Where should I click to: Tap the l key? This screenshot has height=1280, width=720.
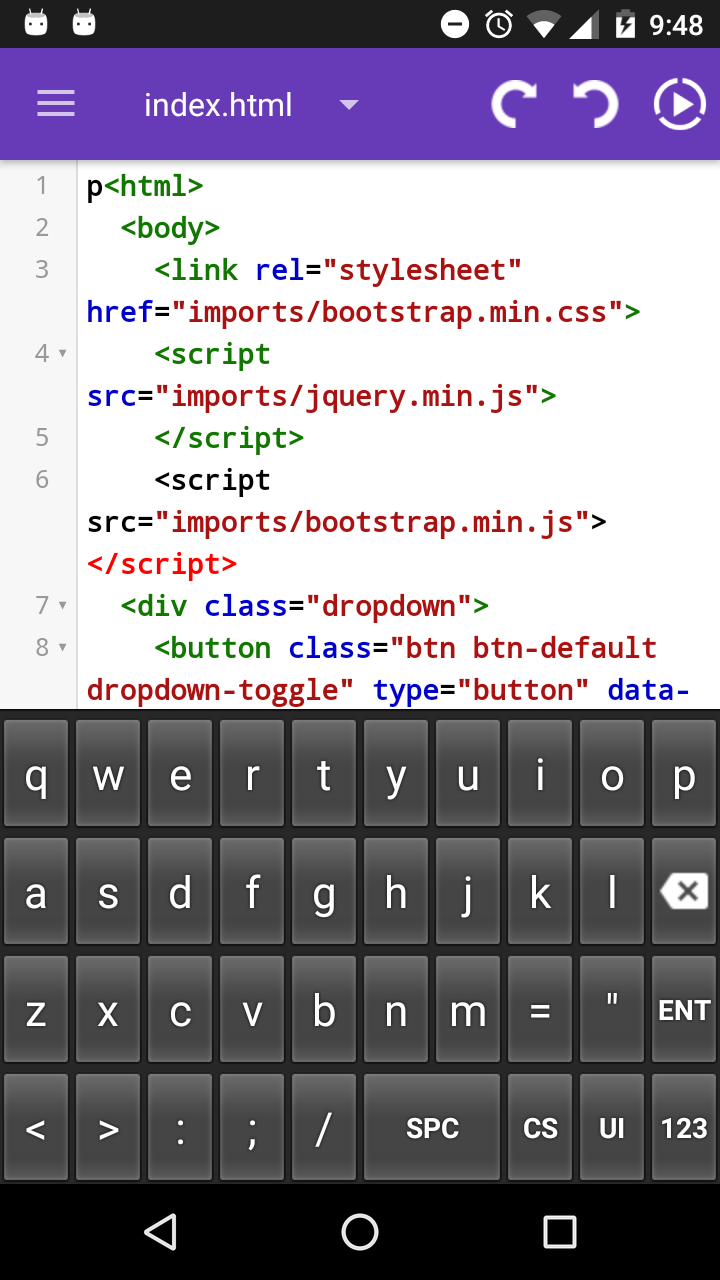[x=612, y=891]
